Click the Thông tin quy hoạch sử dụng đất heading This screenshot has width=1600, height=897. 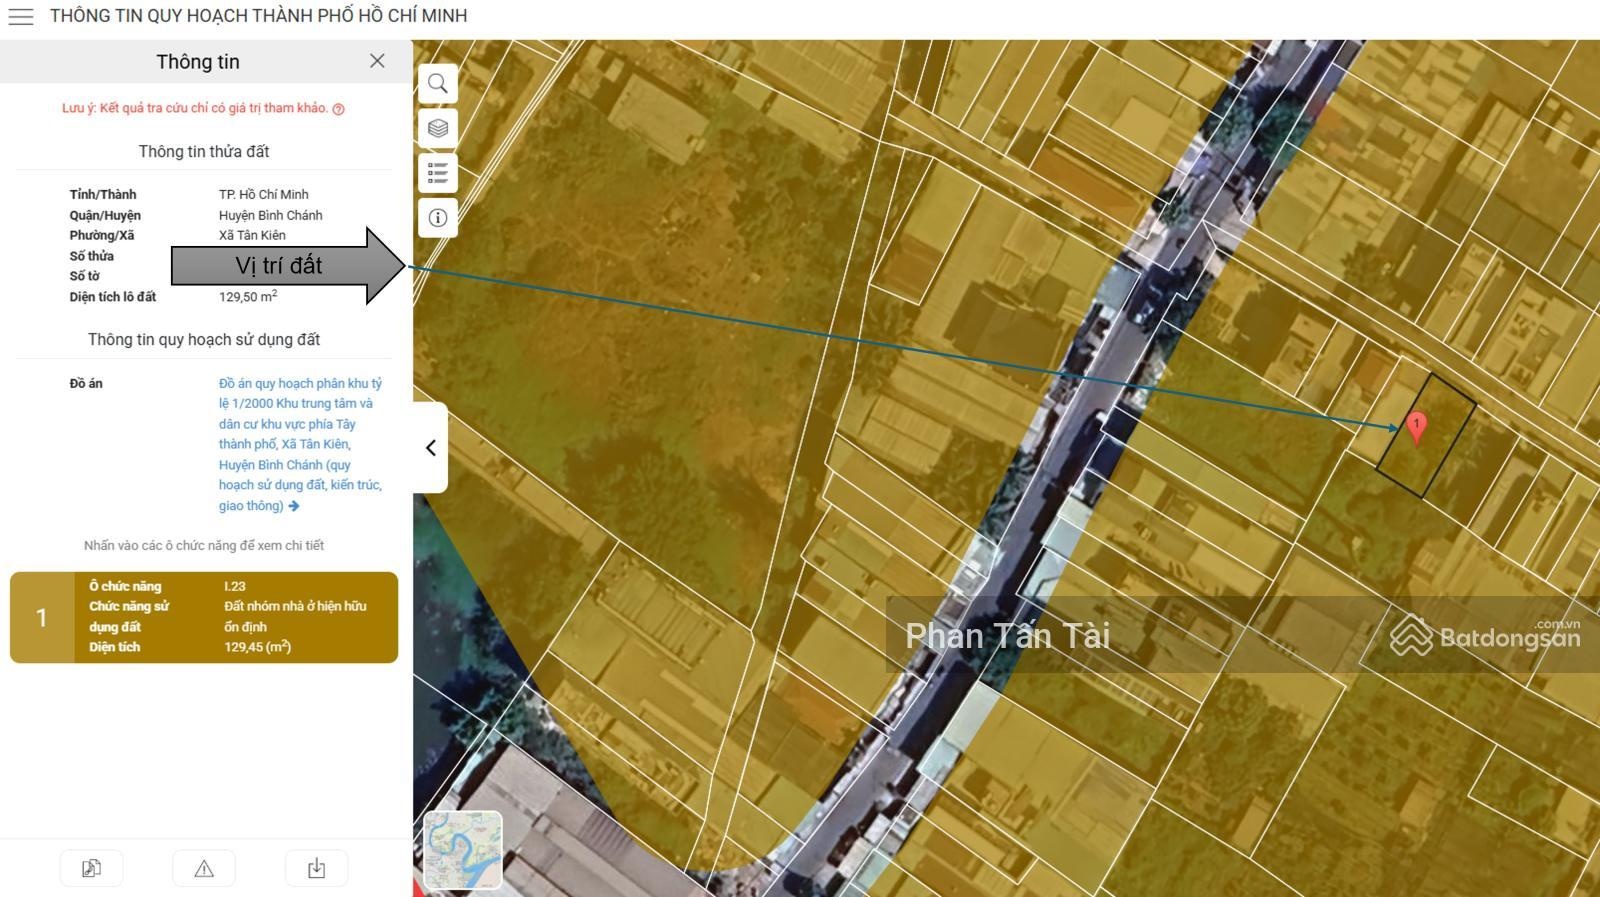coord(204,340)
